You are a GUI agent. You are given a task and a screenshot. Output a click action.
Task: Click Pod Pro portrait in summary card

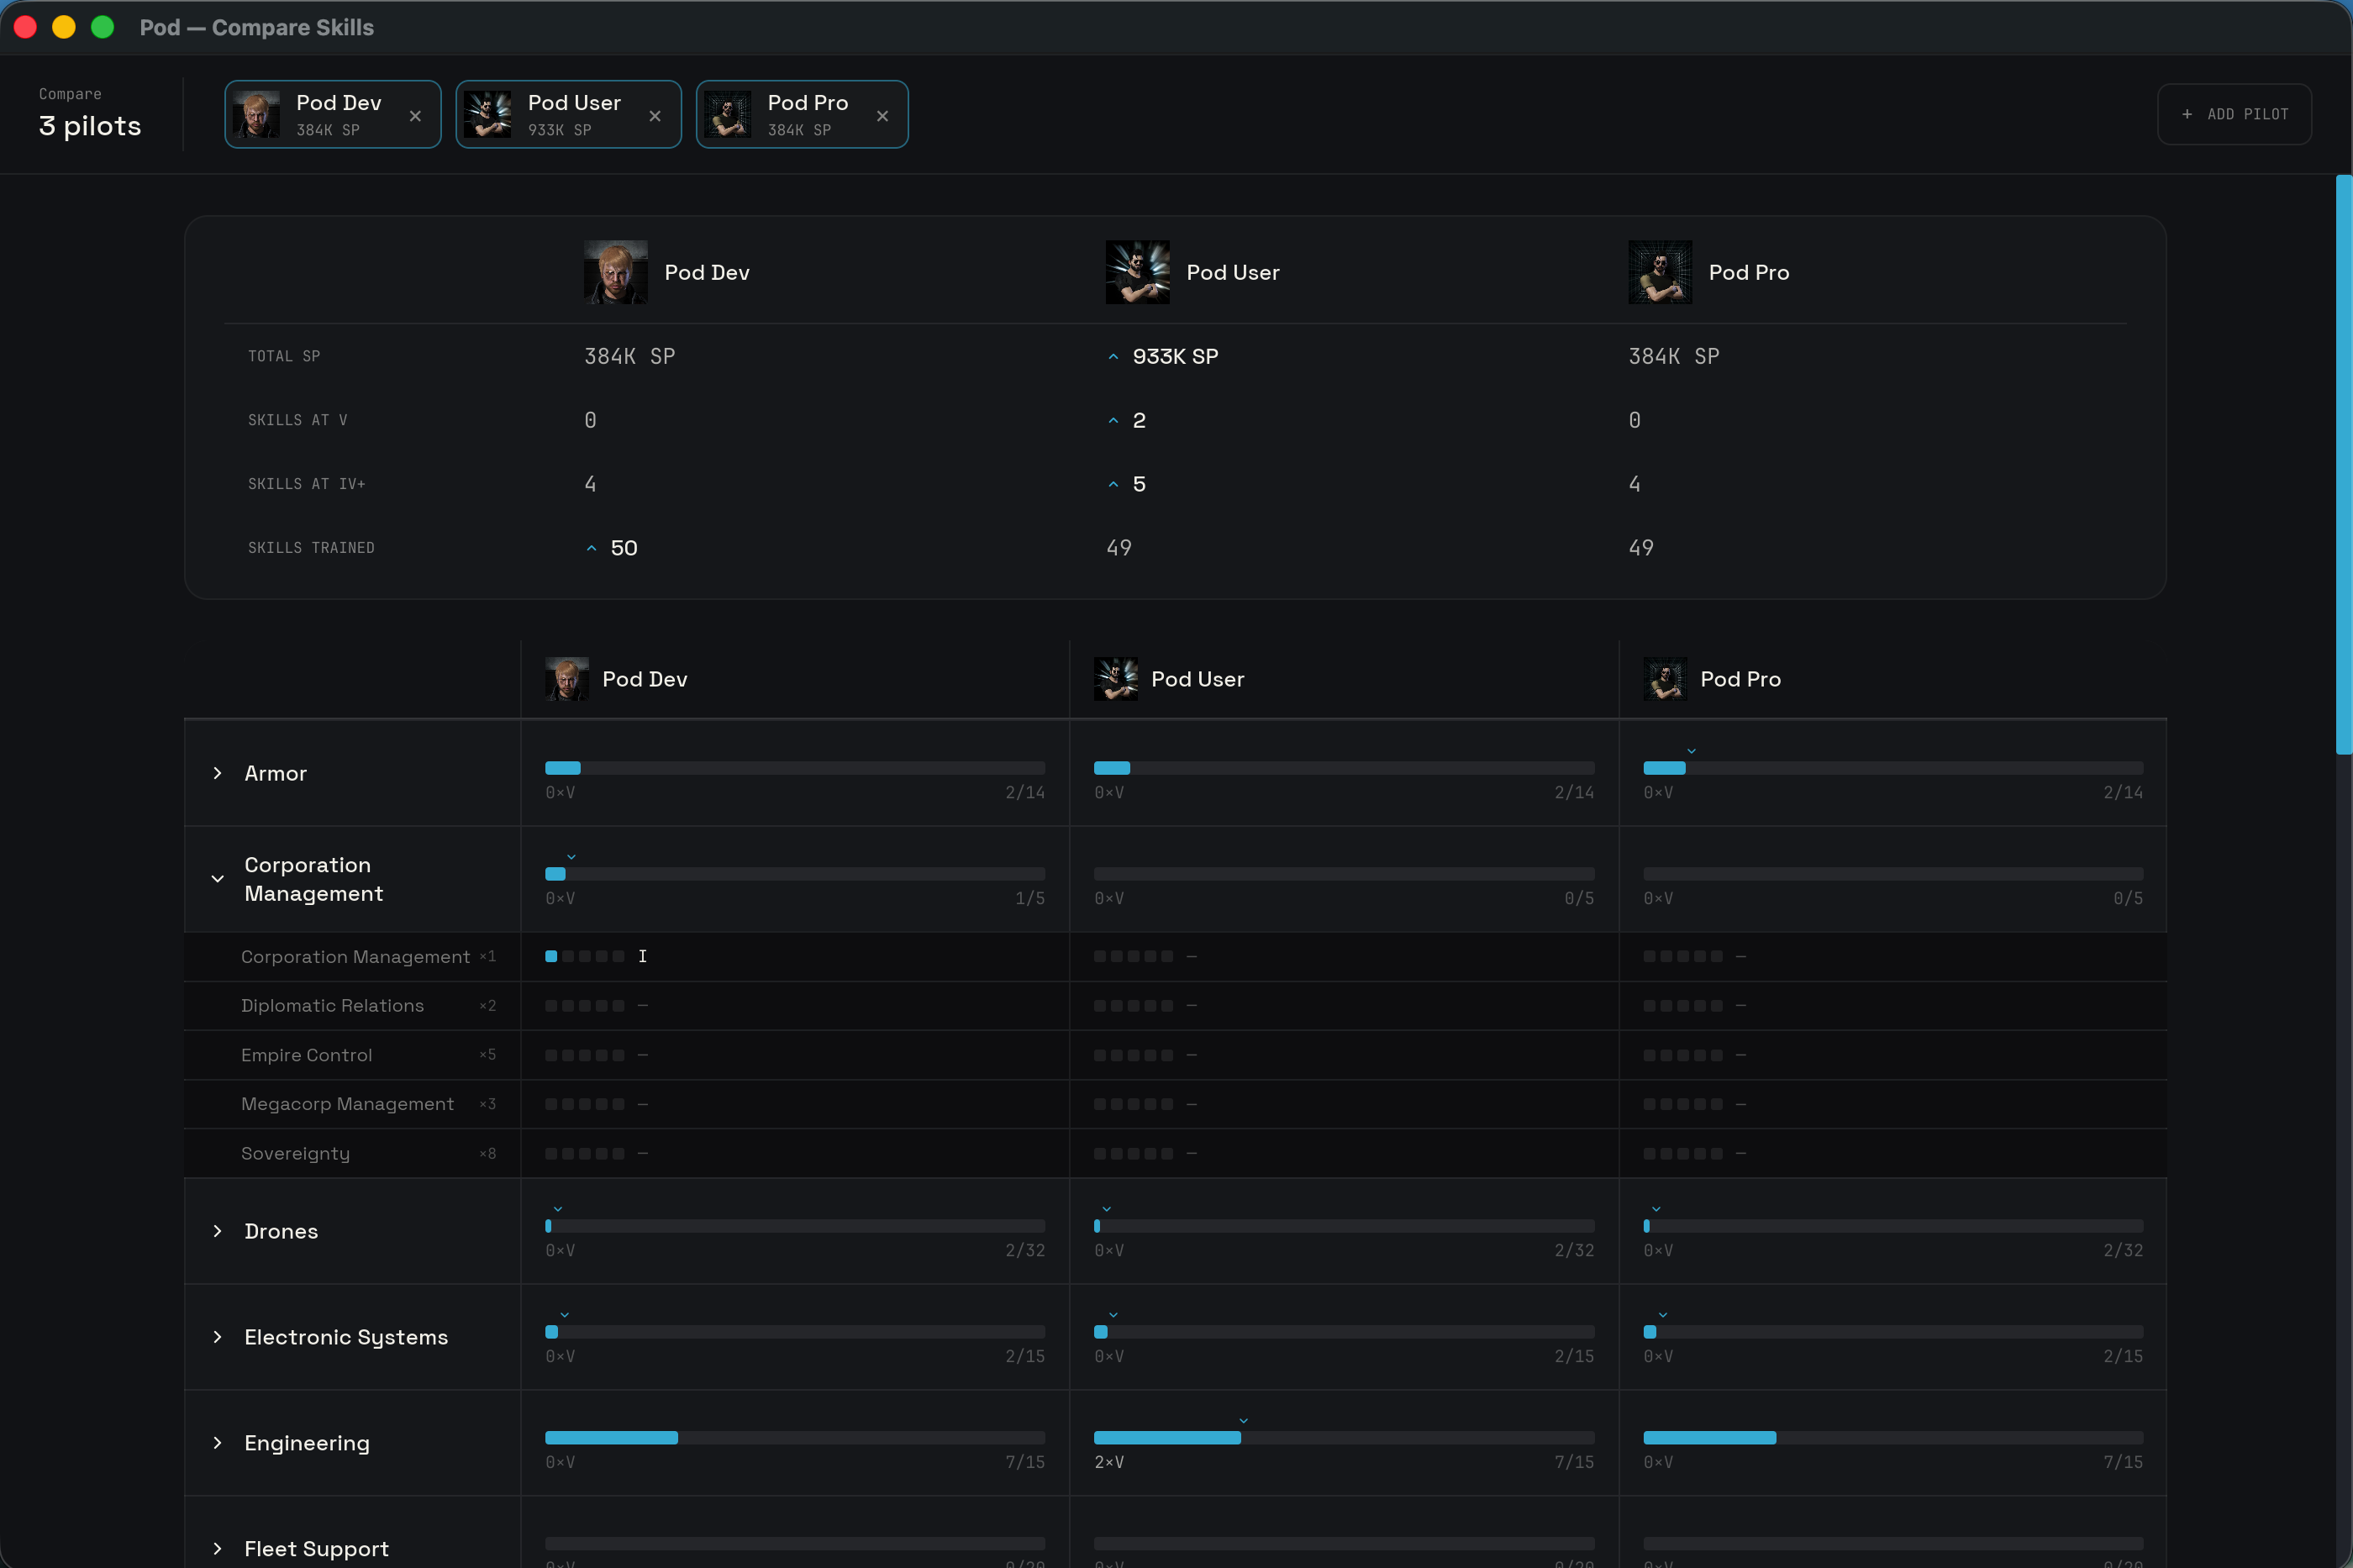pyautogui.click(x=1660, y=272)
